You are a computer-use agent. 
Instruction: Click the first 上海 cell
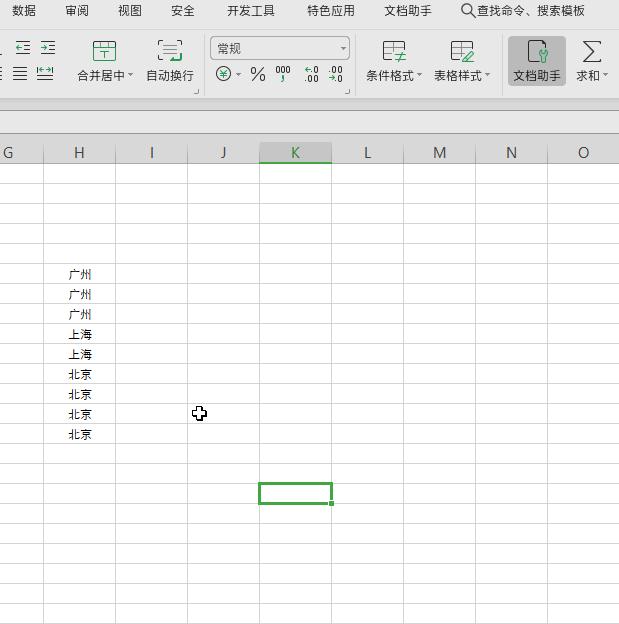[x=79, y=334]
